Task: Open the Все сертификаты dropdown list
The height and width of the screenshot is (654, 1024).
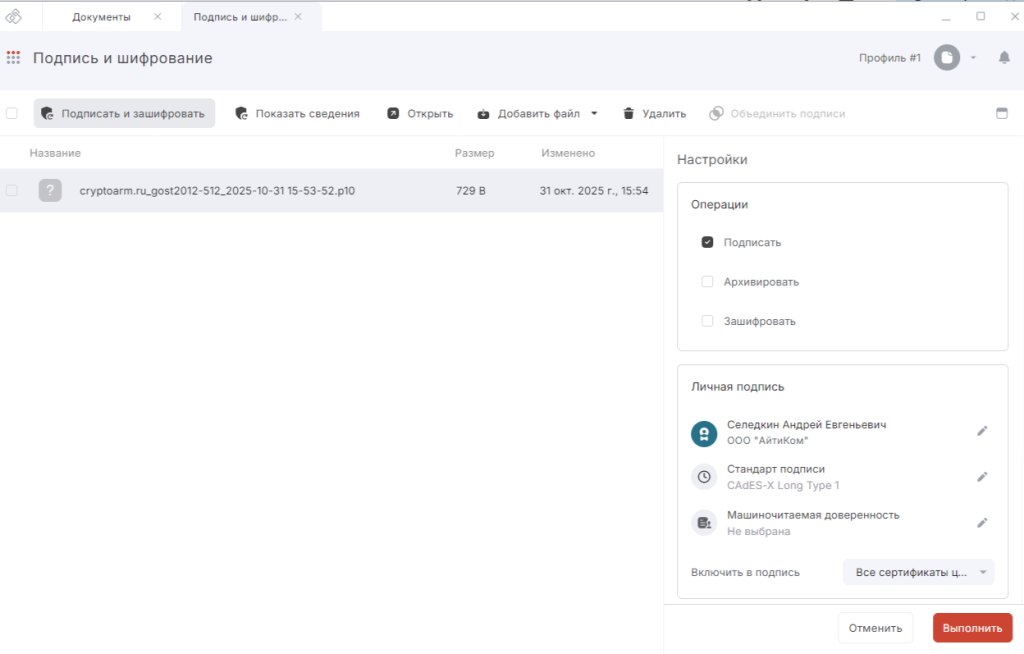Action: point(918,572)
